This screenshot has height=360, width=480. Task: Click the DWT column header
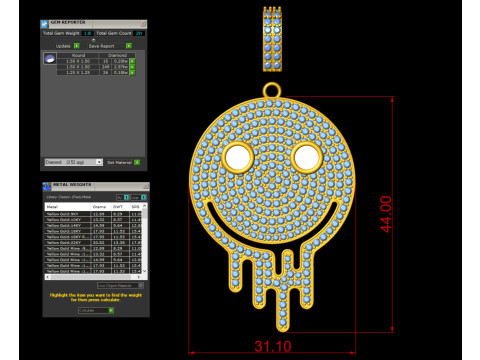(120, 207)
